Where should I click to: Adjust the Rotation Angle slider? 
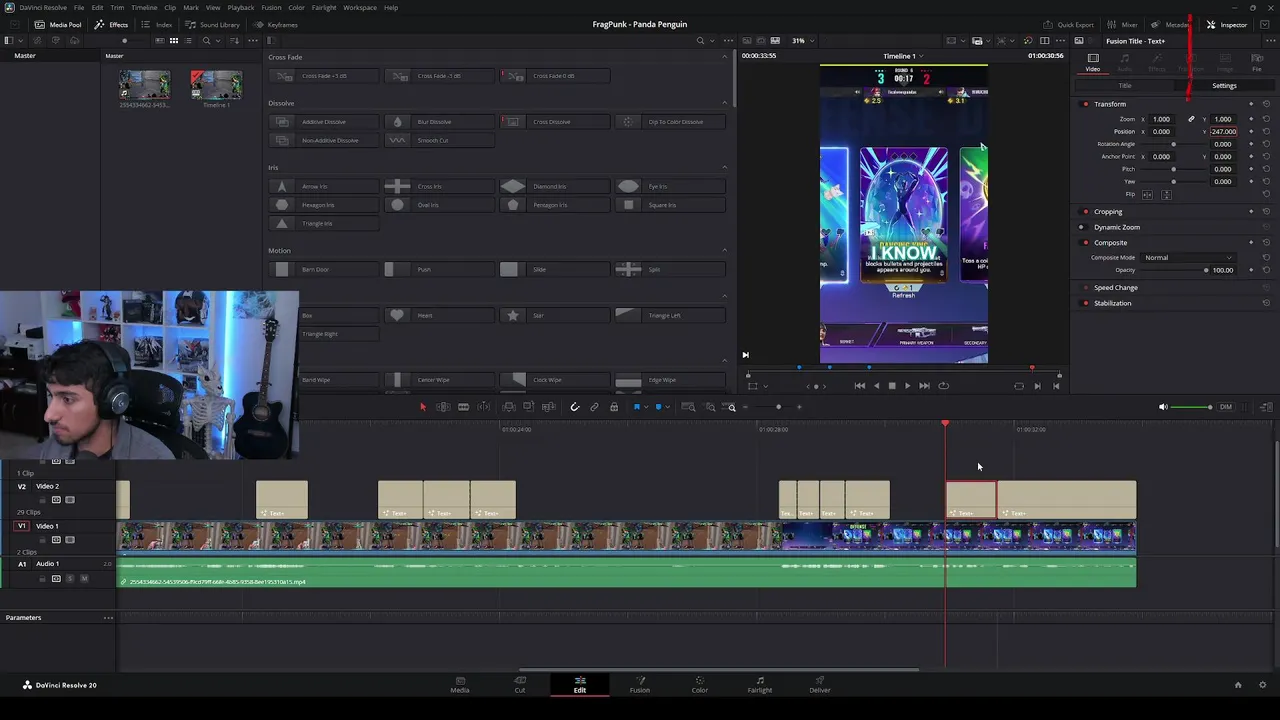click(1174, 144)
